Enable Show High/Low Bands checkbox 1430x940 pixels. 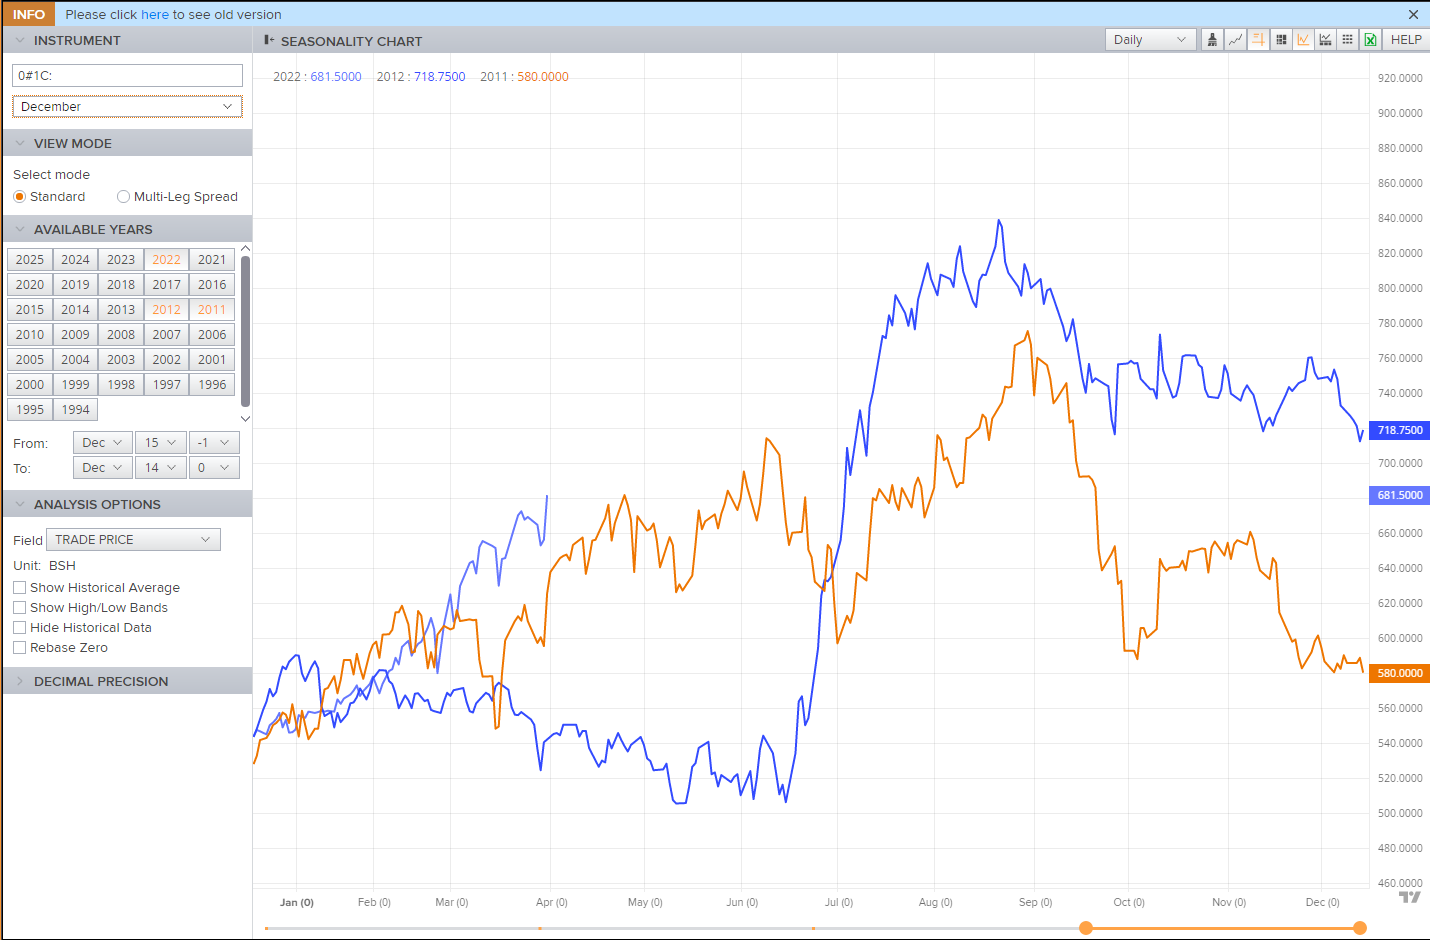[19, 608]
